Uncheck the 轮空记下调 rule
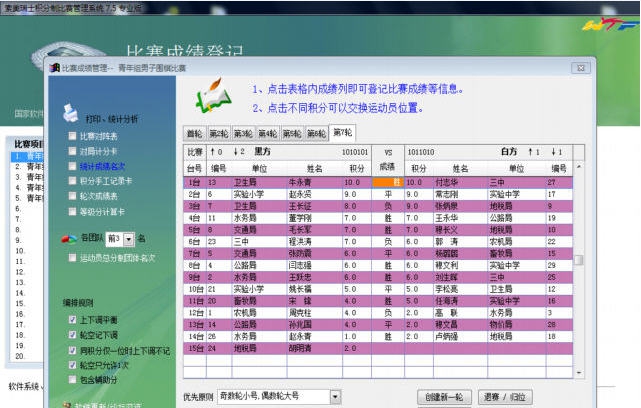The height and width of the screenshot is (408, 641). click(x=73, y=335)
